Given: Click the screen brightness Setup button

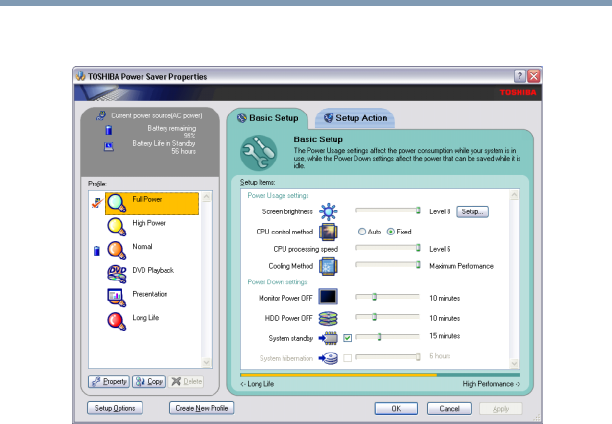Looking at the screenshot, I should [472, 212].
